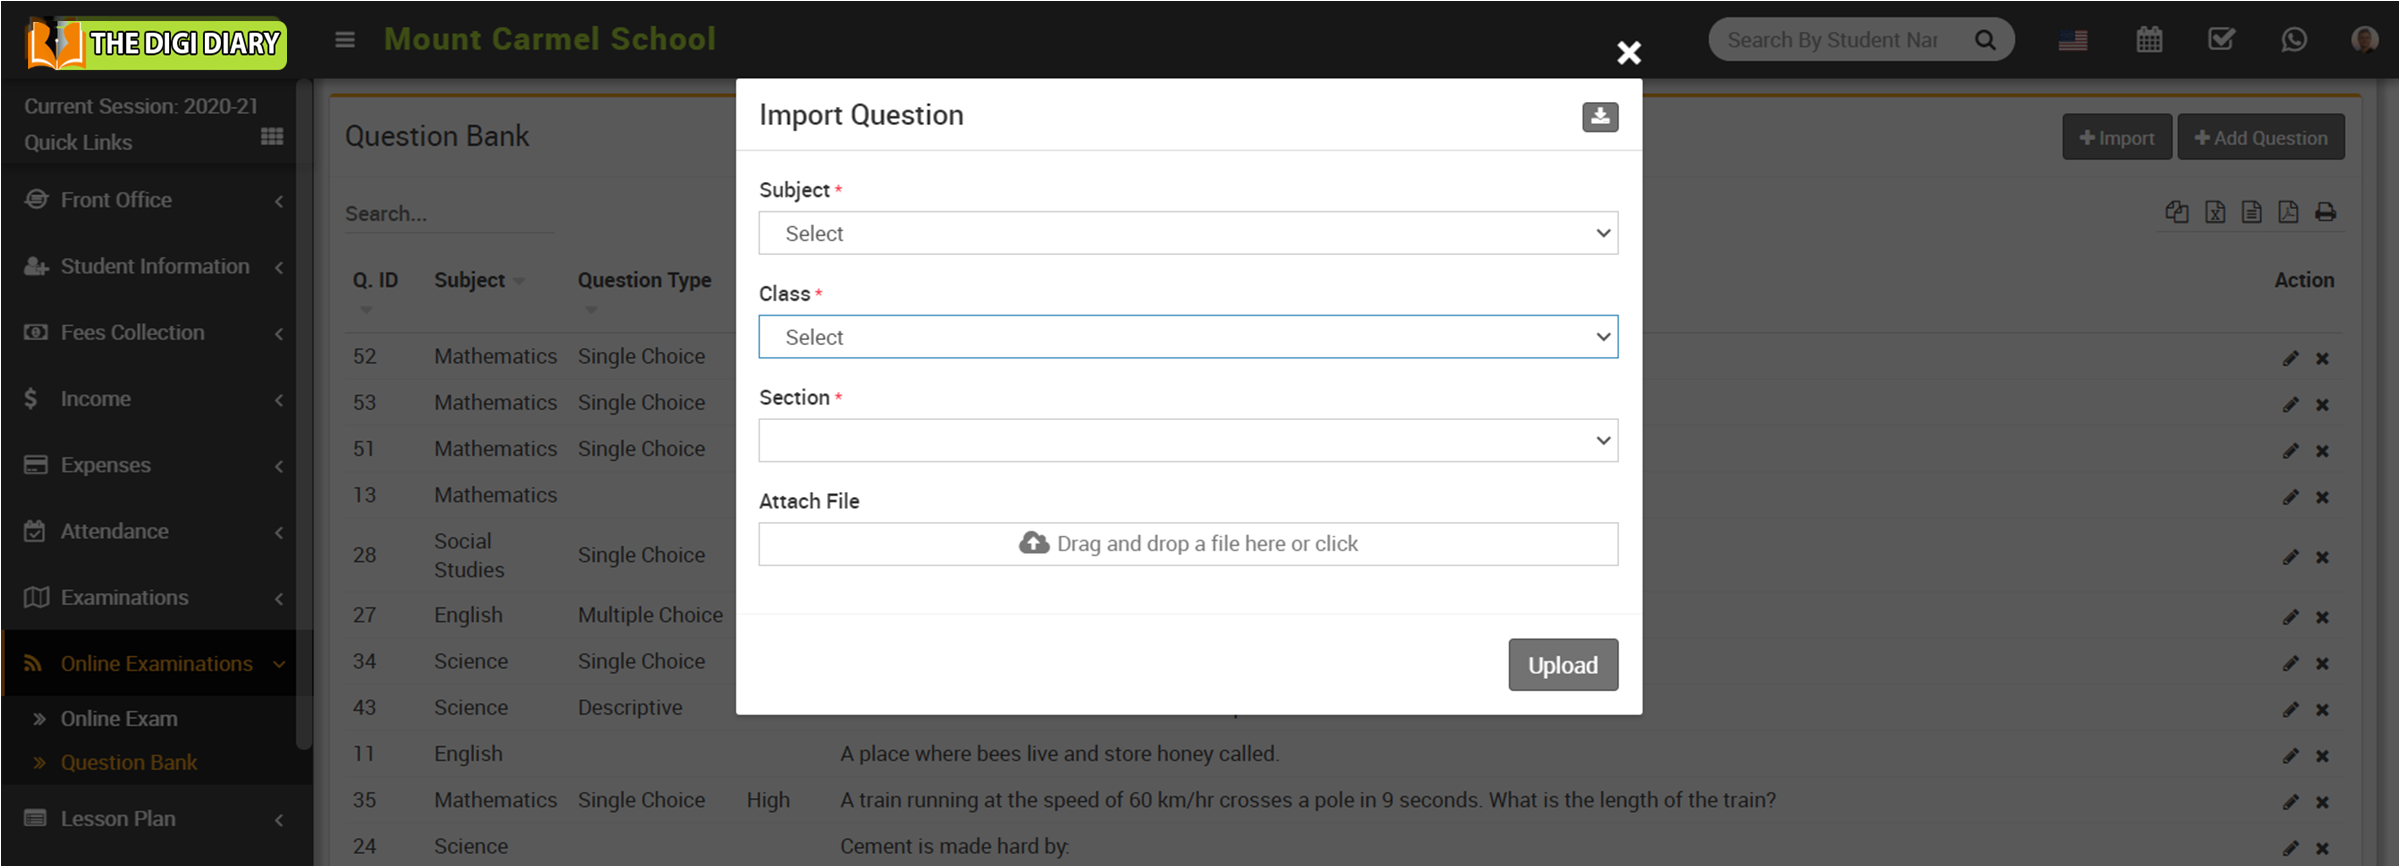Open the Class dropdown
The height and width of the screenshot is (867, 2400).
click(1187, 337)
